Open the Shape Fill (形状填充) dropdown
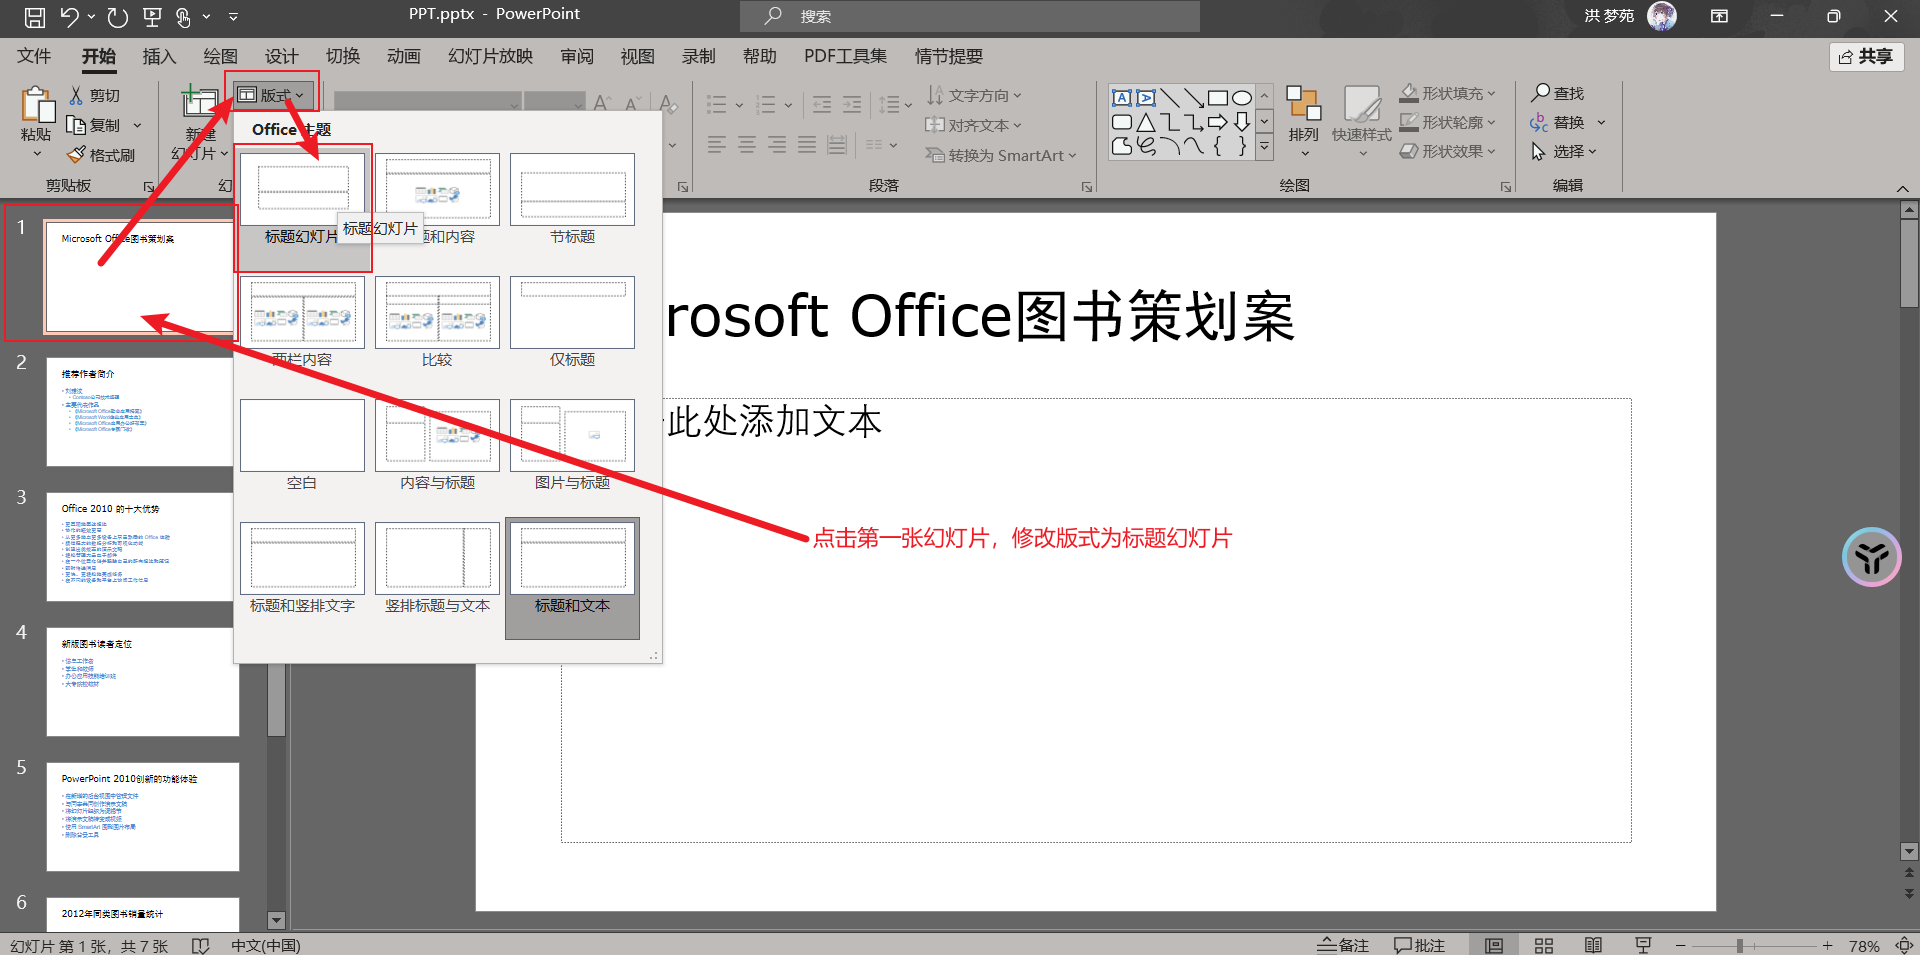Screen dimensions: 1920x955 pos(1447,93)
